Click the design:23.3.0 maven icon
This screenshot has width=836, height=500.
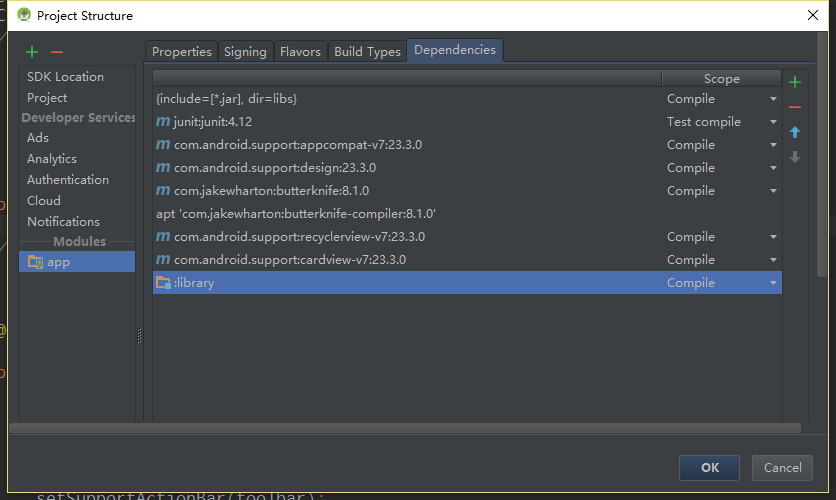[x=163, y=167]
